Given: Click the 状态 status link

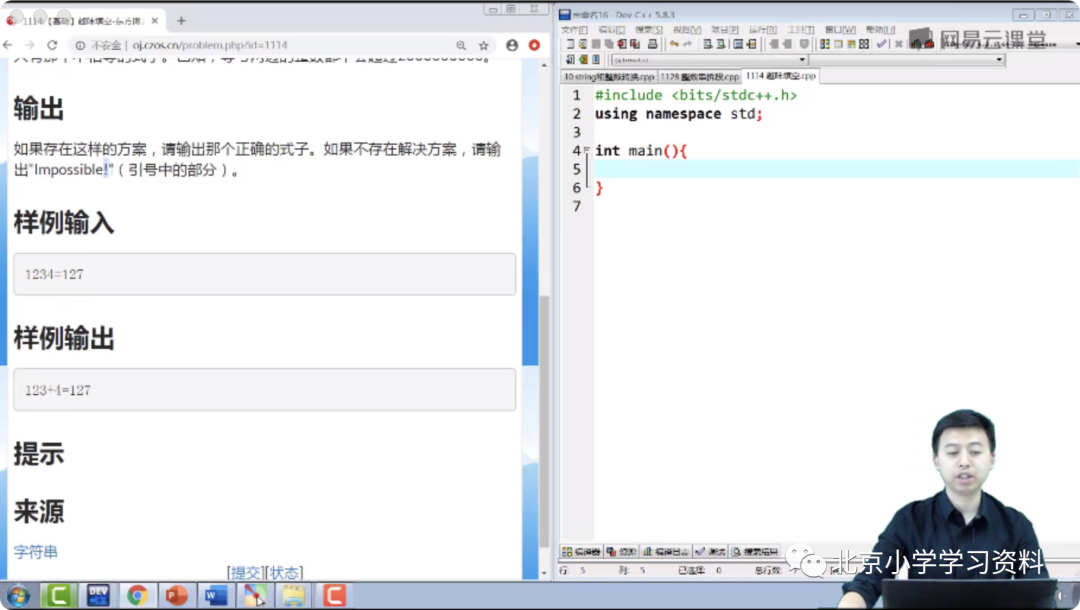Looking at the screenshot, I should click(x=284, y=573).
